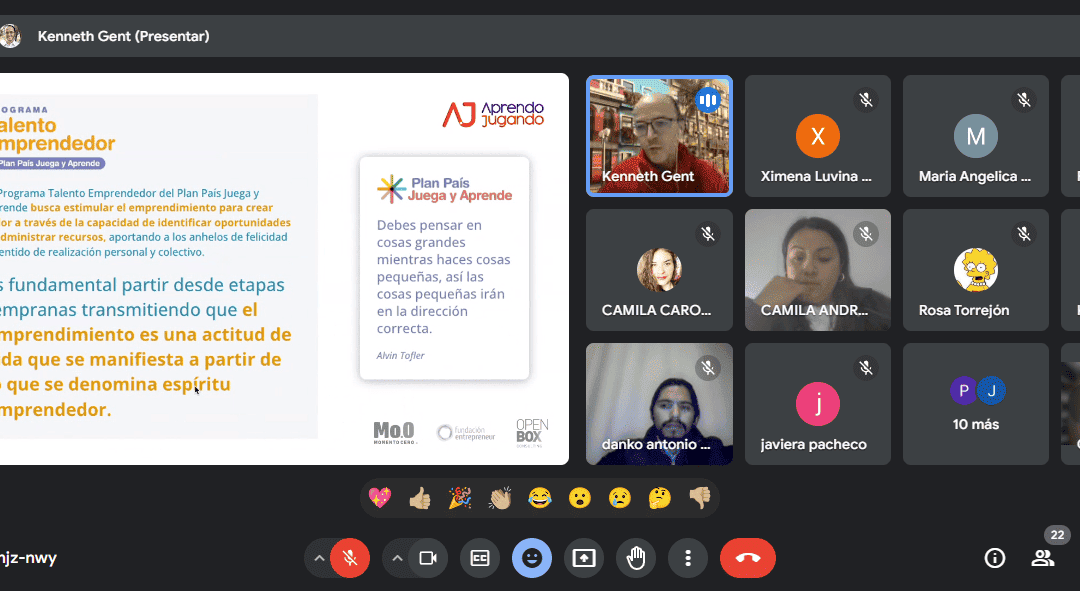
Task: Send crying face reaction
Action: [620, 497]
